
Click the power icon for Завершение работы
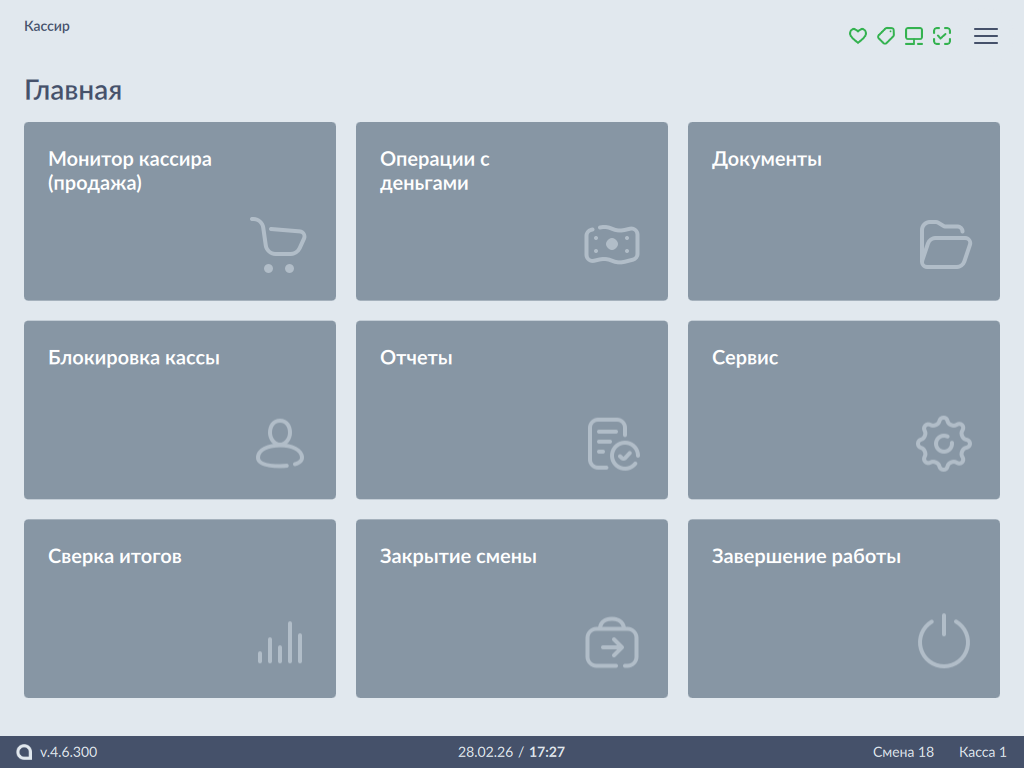pos(943,642)
